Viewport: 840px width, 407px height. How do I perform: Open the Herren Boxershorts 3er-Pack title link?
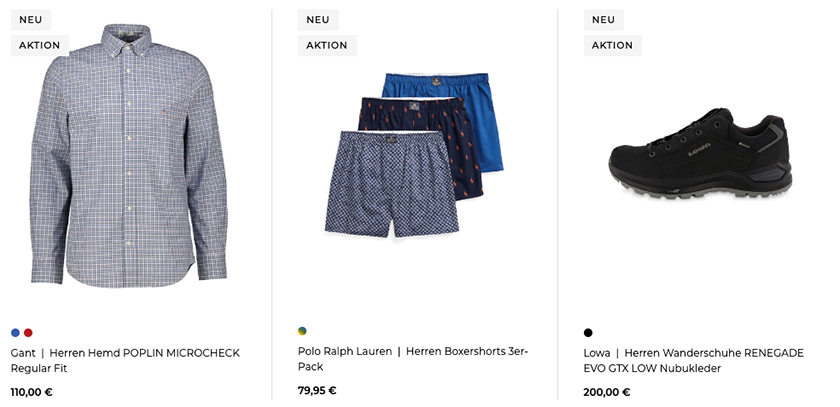(412, 359)
